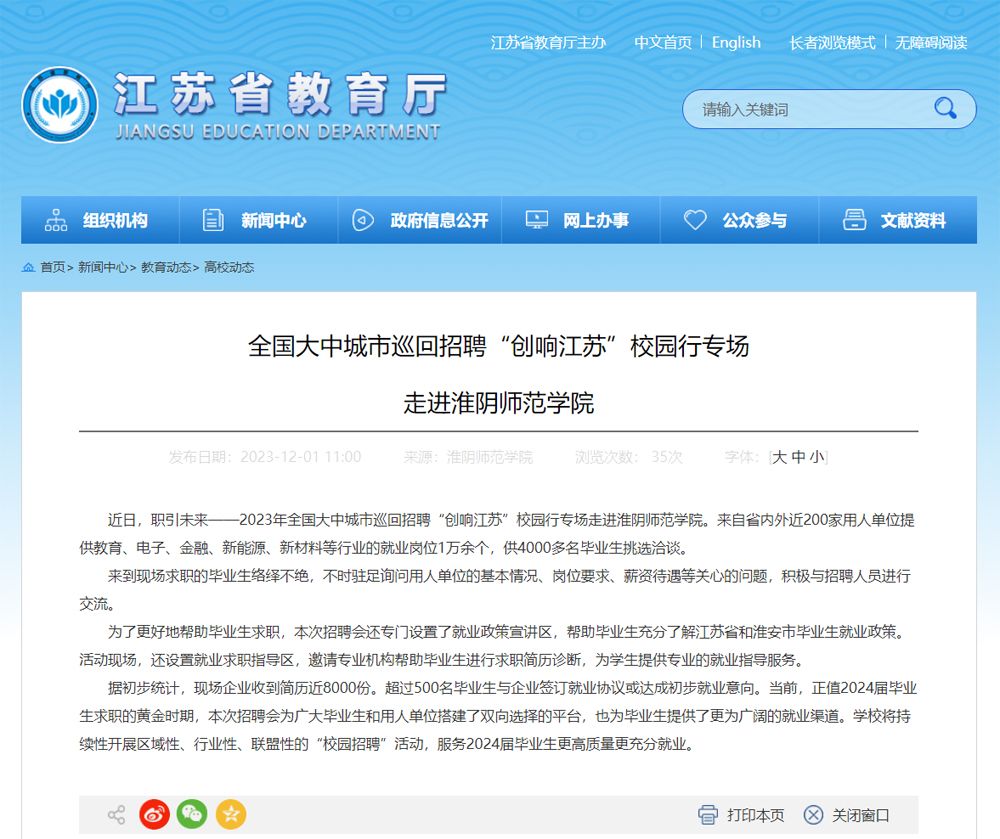This screenshot has height=839, width=1000.
Task: Click the 政府信息公开 circular icon
Action: (363, 220)
